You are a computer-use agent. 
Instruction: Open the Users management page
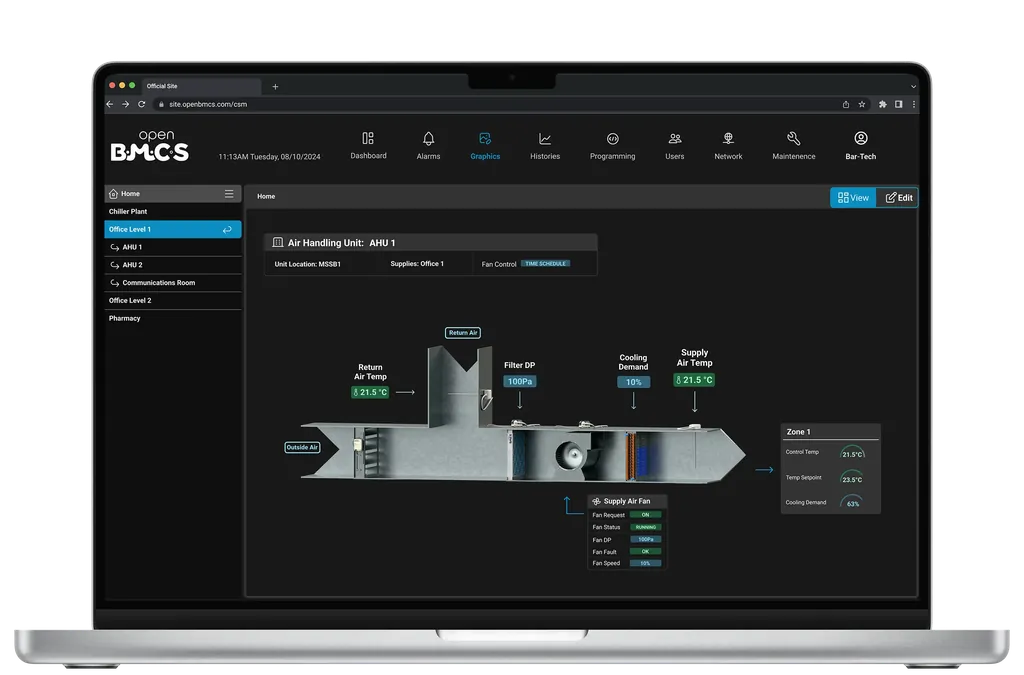675,146
